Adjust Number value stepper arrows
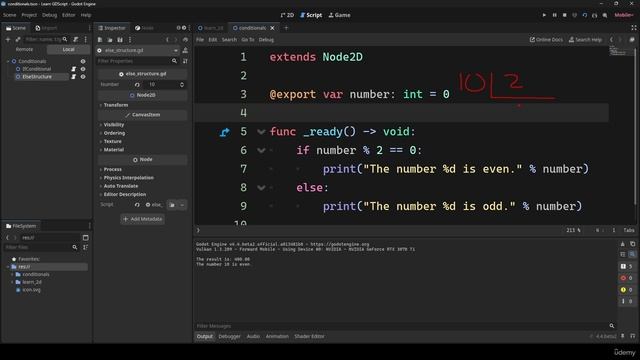Viewport: 640px width, 360px height. tap(182, 84)
